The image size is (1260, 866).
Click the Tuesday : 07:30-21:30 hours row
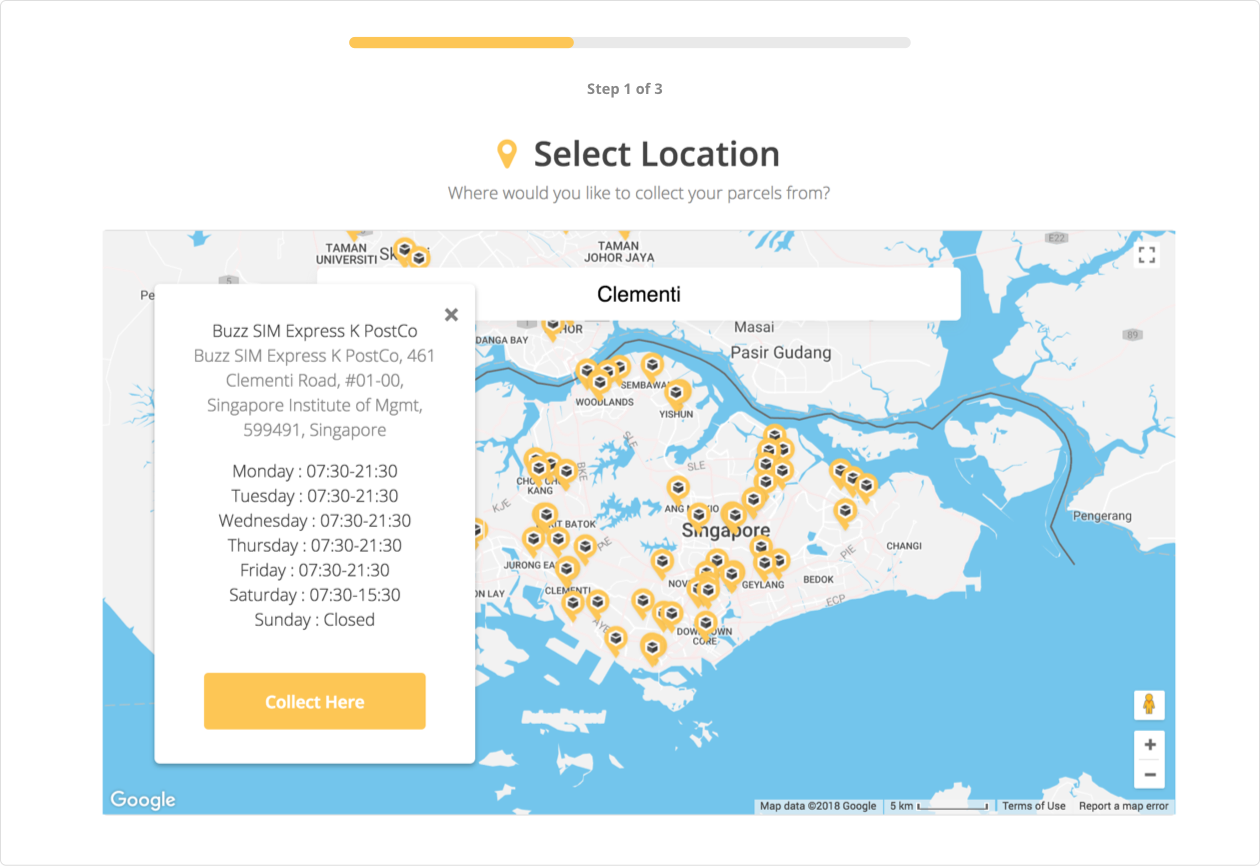[x=315, y=496]
